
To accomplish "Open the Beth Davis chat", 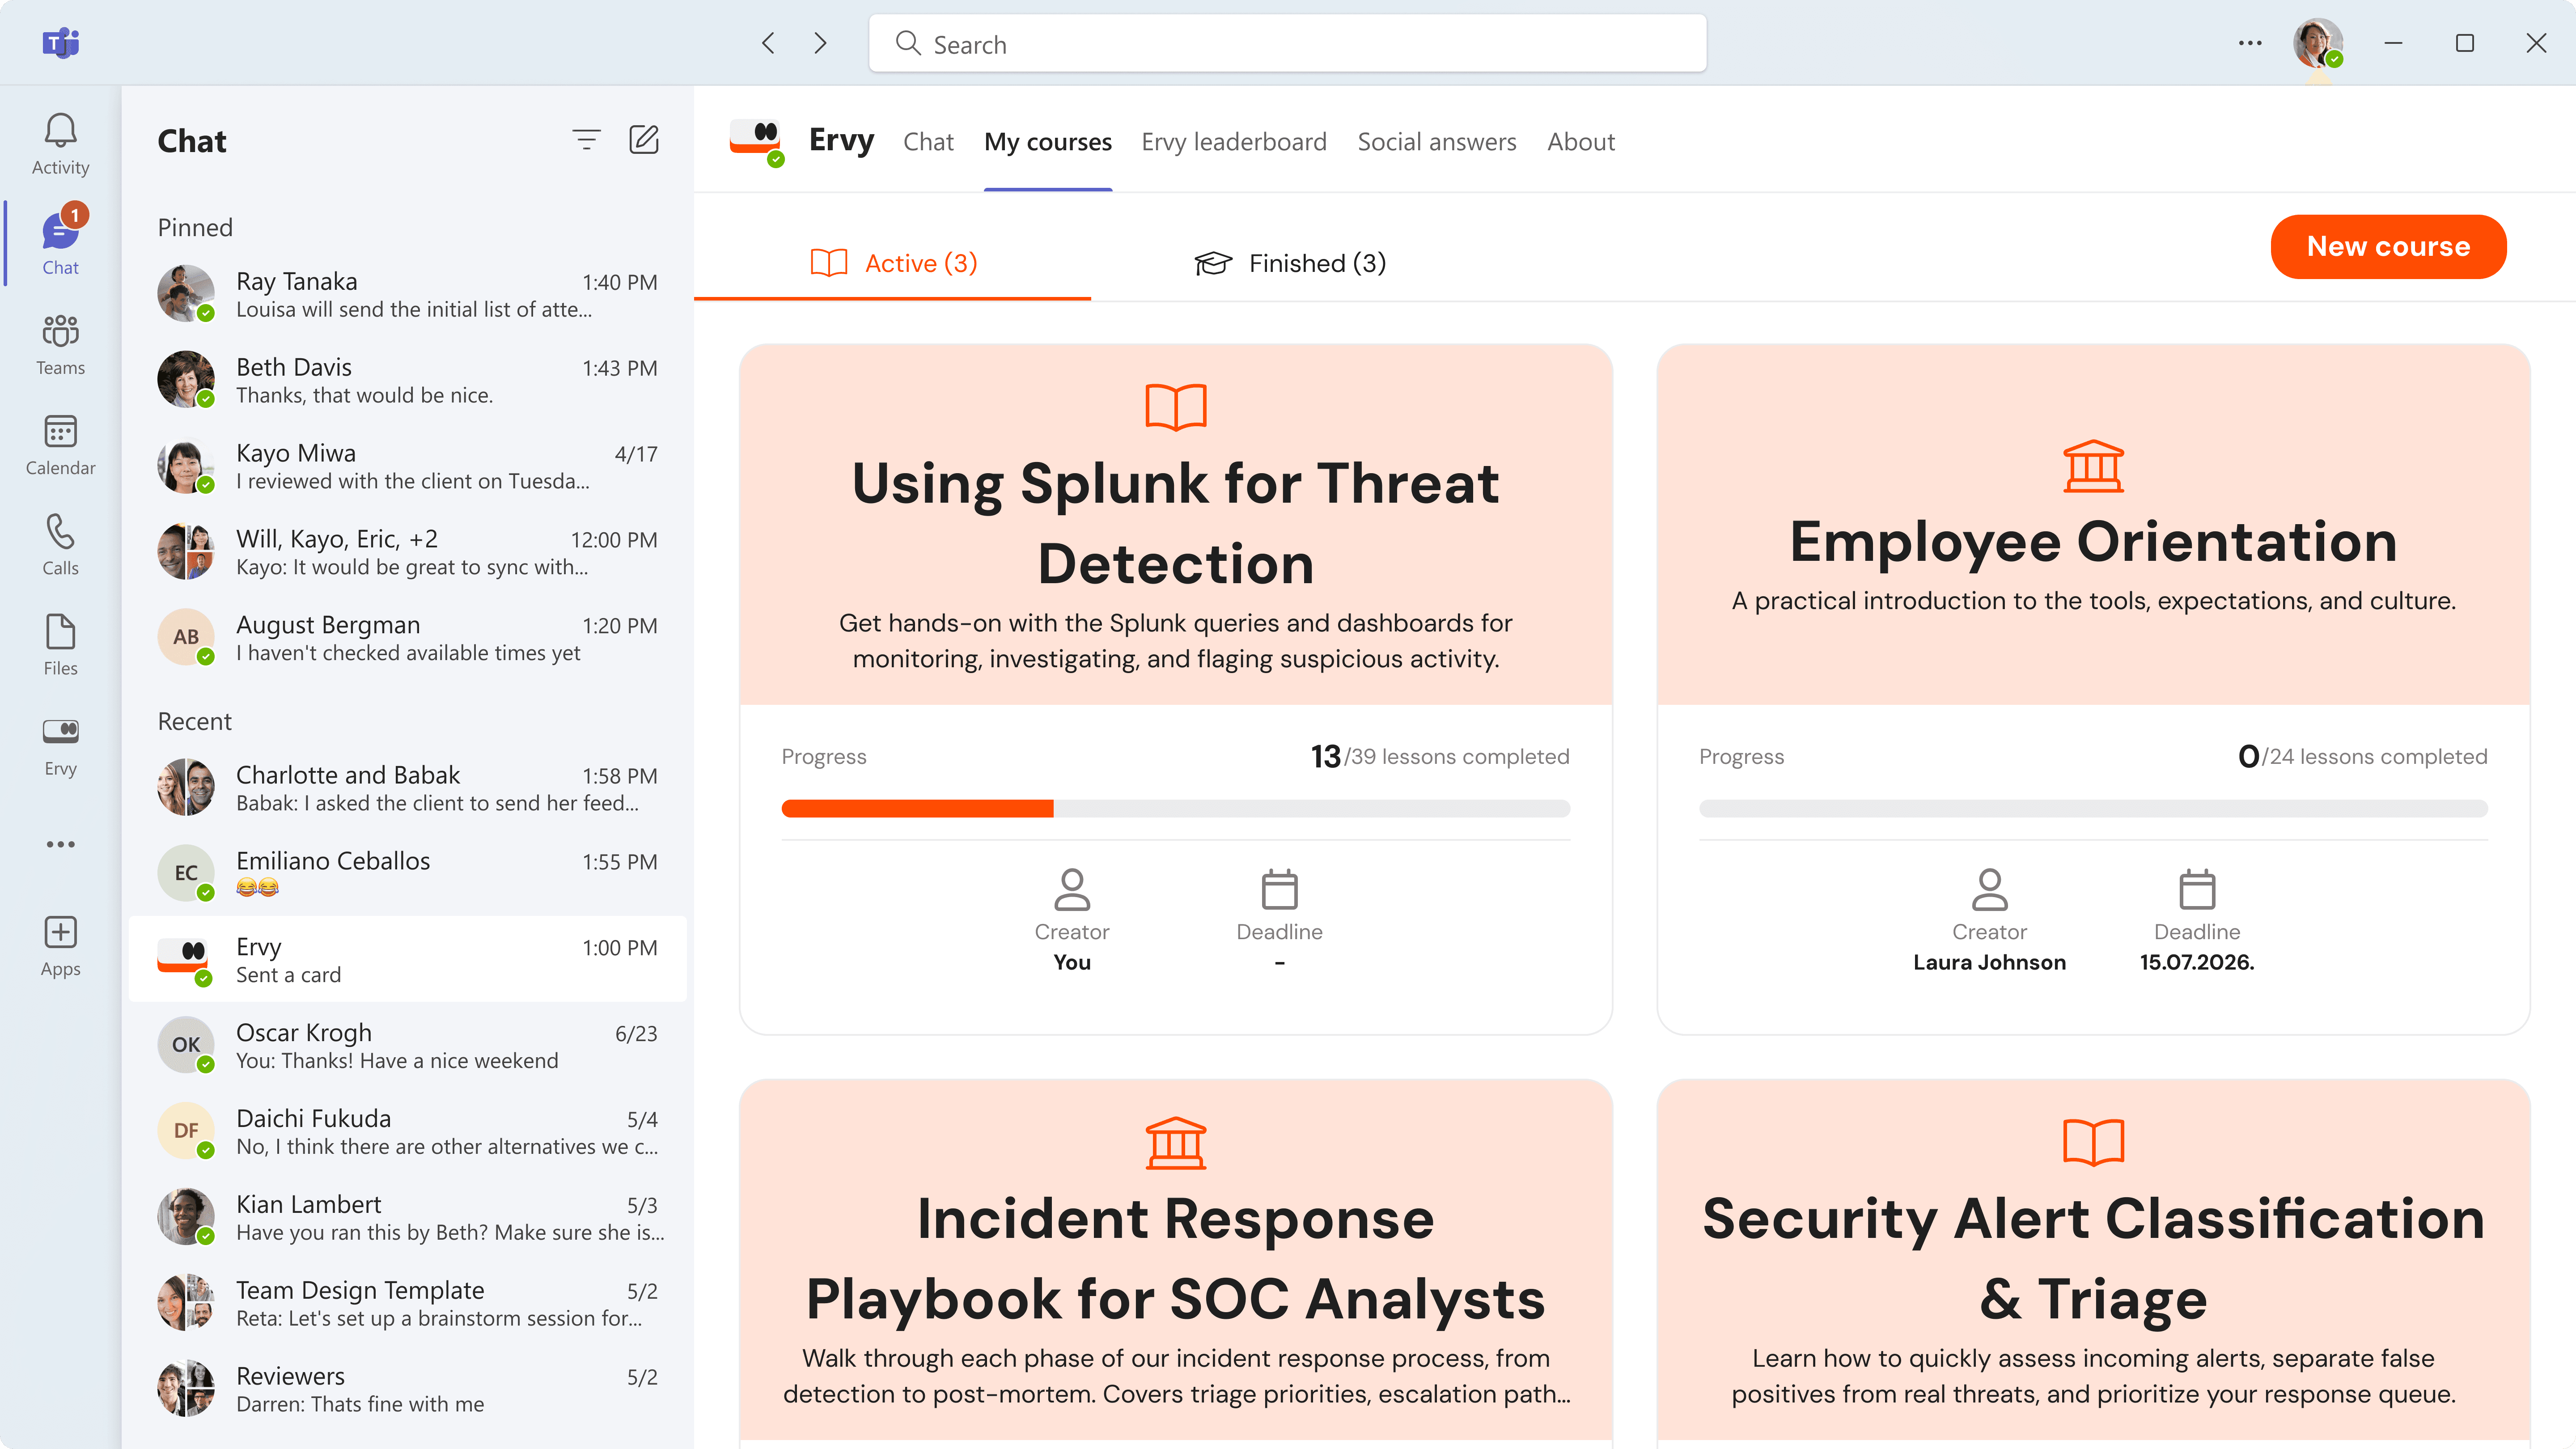I will [x=407, y=381].
